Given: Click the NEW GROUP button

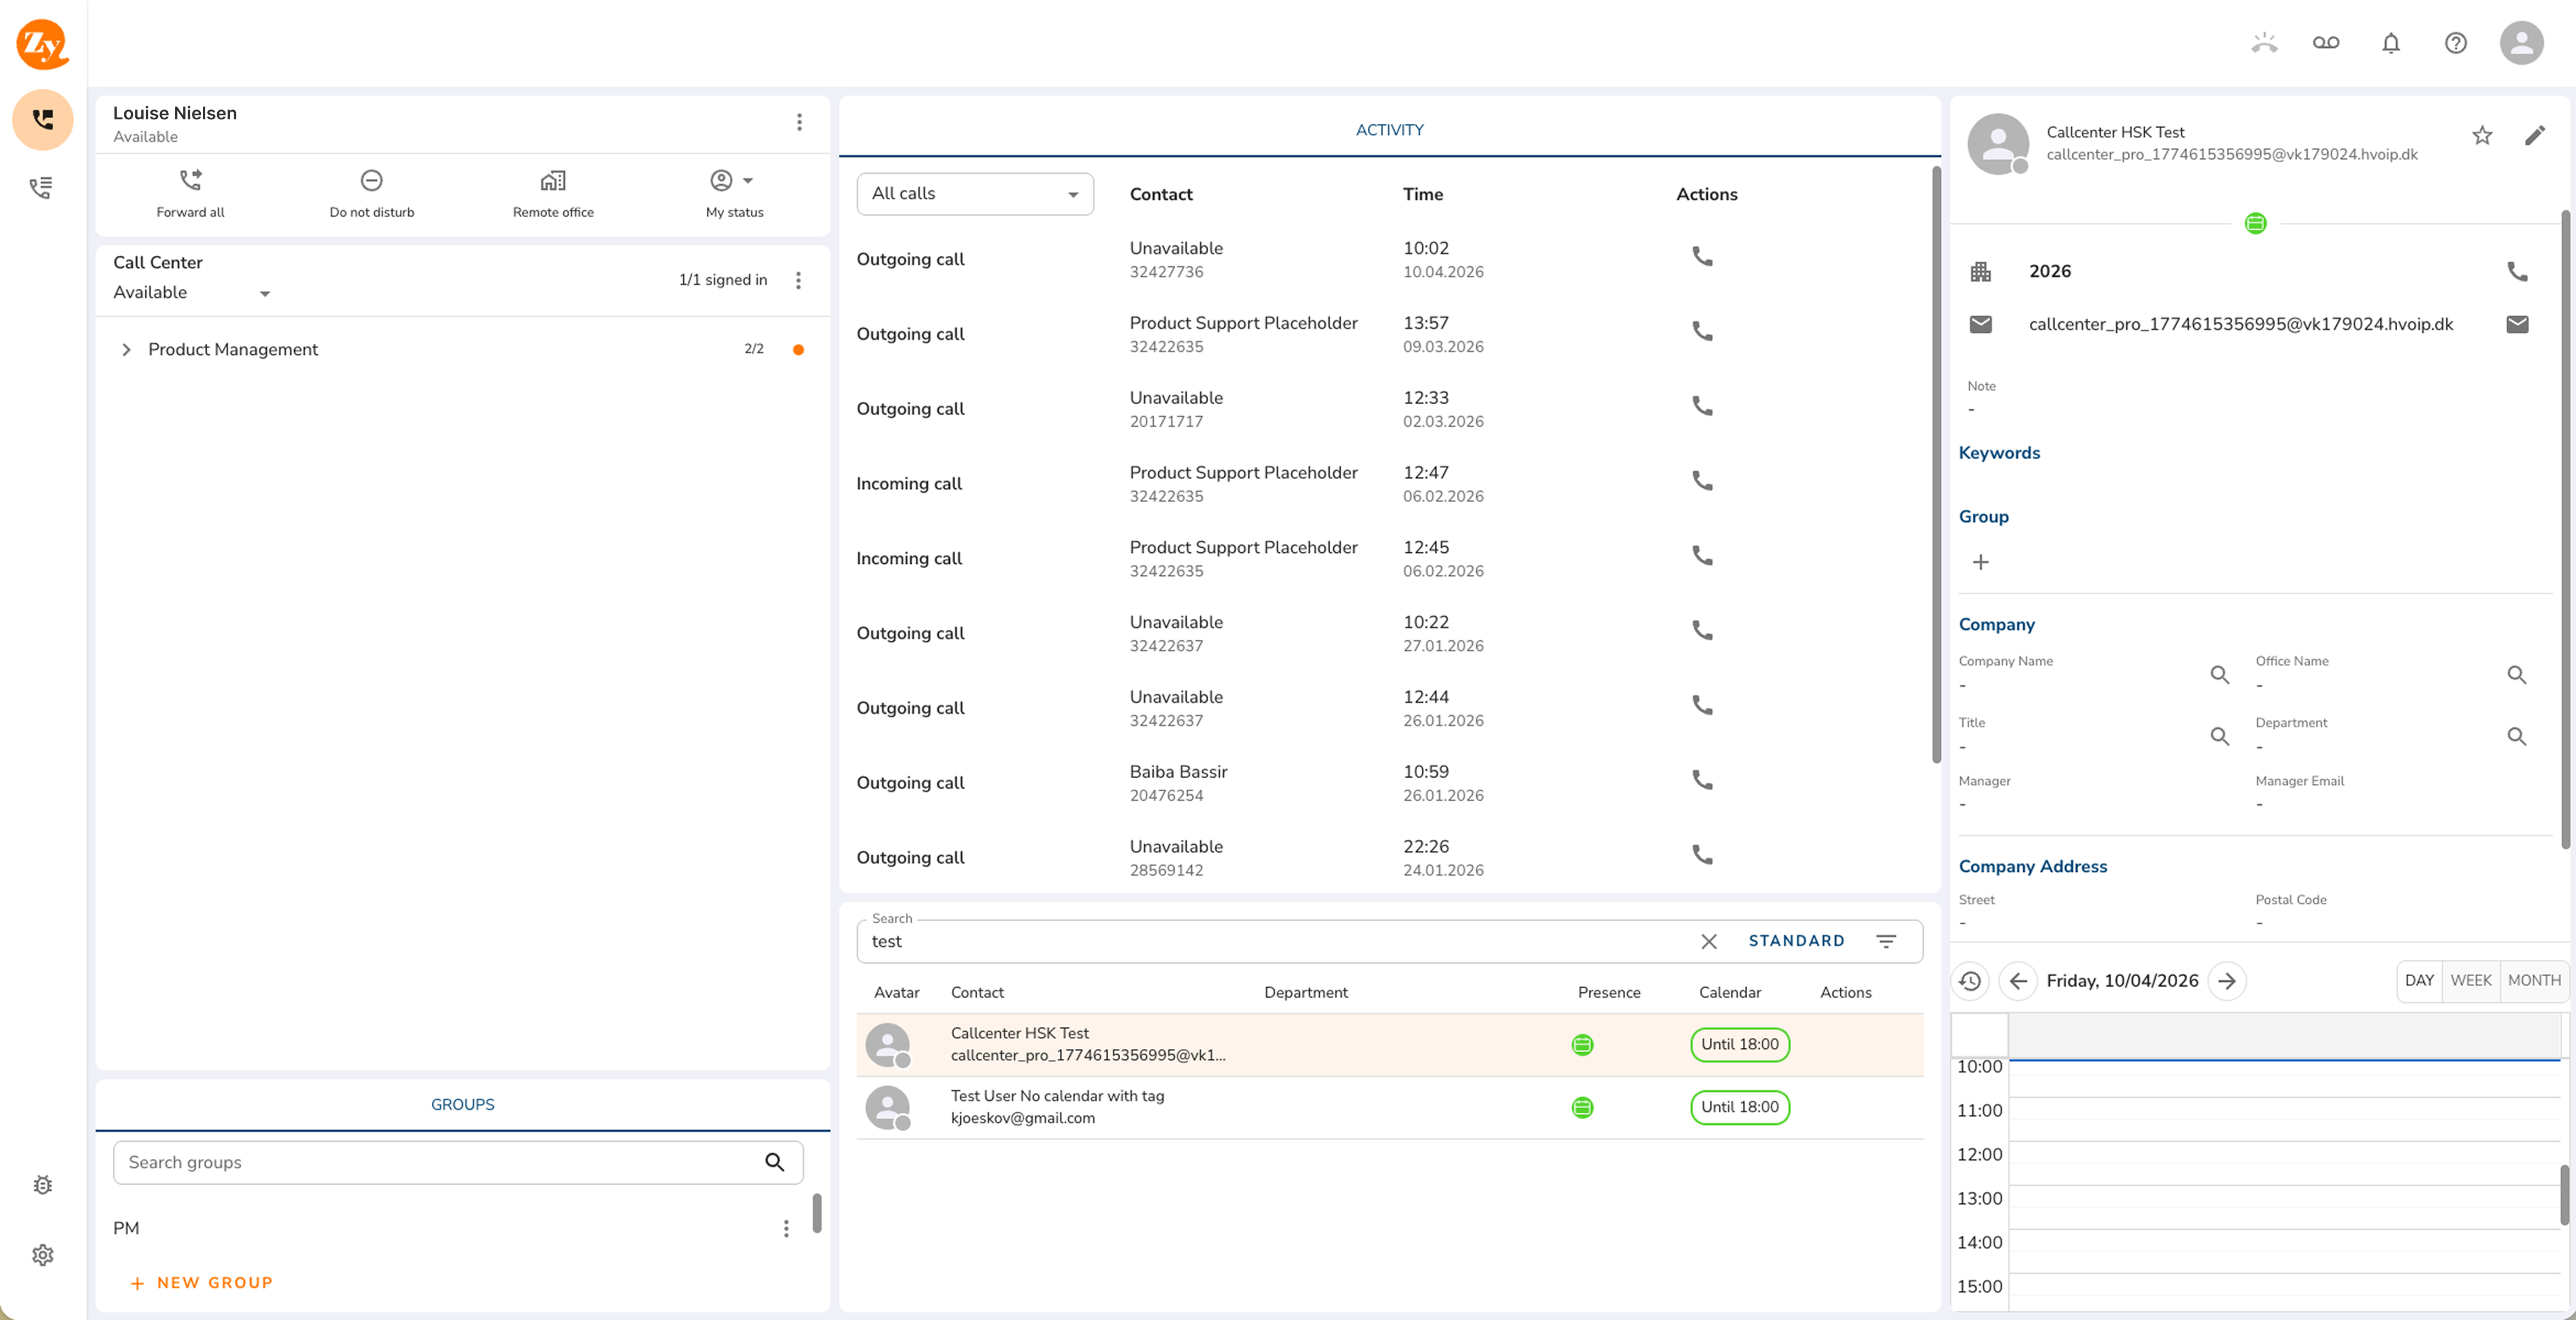Looking at the screenshot, I should point(201,1282).
